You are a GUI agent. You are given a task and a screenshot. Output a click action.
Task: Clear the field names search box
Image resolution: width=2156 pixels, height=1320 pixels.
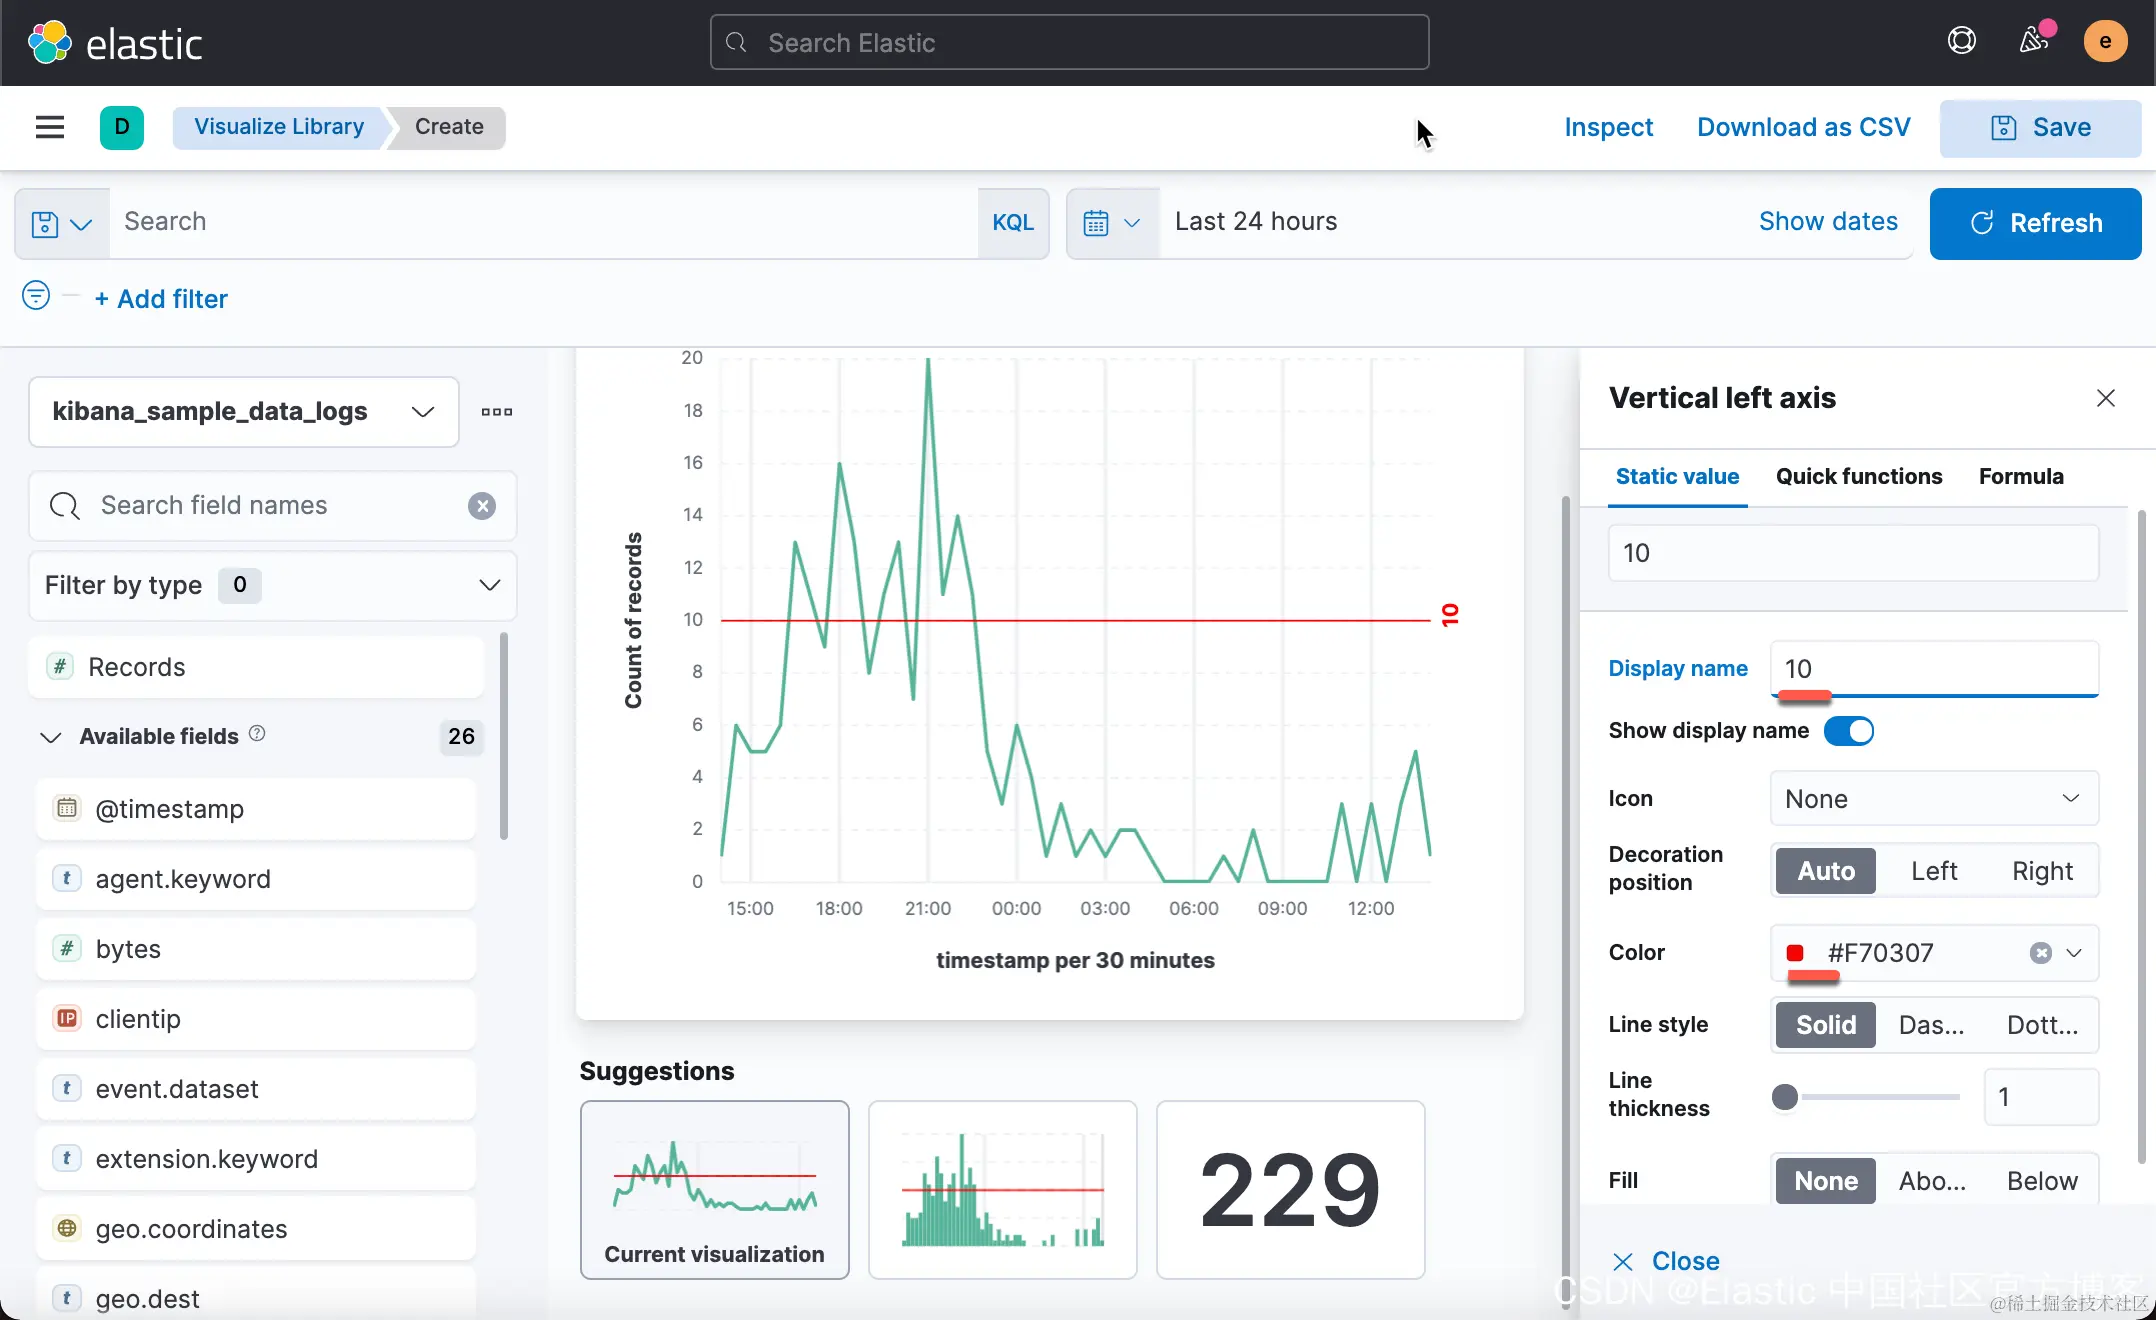(482, 506)
